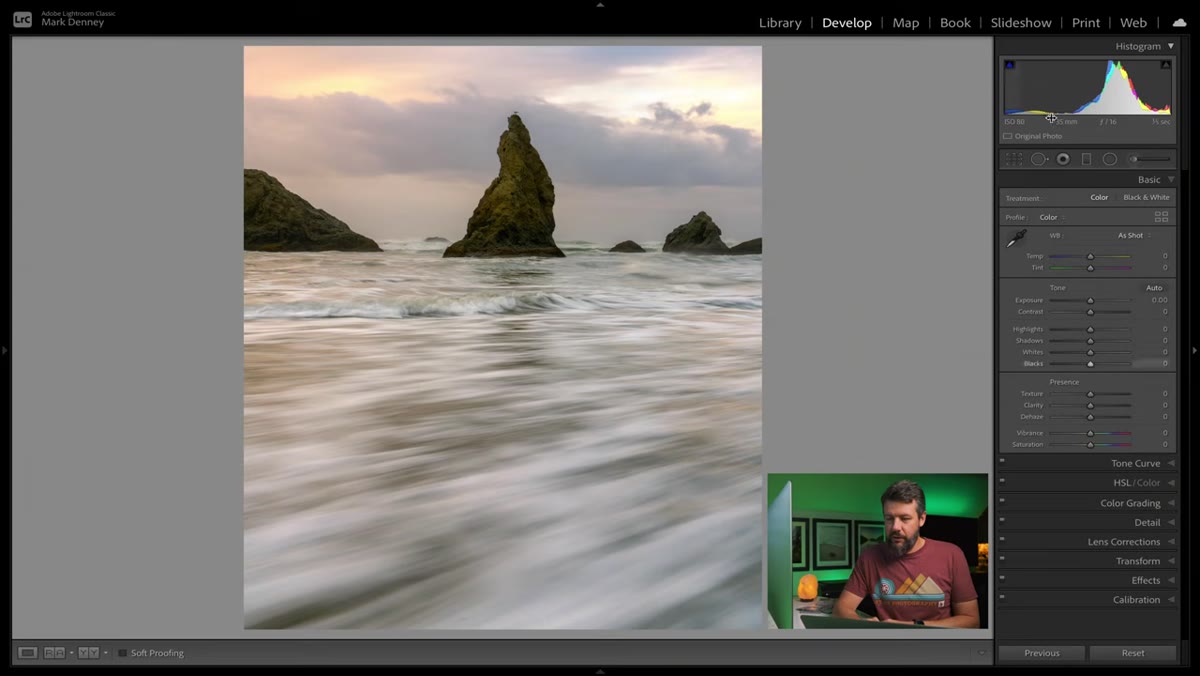Expand the Lens Corrections panel

pos(1171,542)
